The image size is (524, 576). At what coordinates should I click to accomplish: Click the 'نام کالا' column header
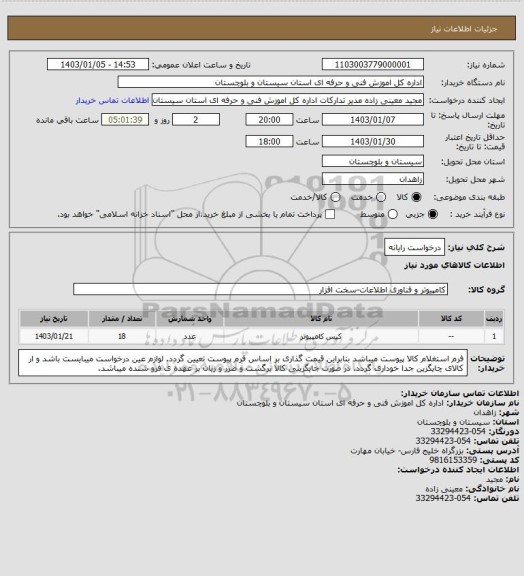[x=321, y=318]
